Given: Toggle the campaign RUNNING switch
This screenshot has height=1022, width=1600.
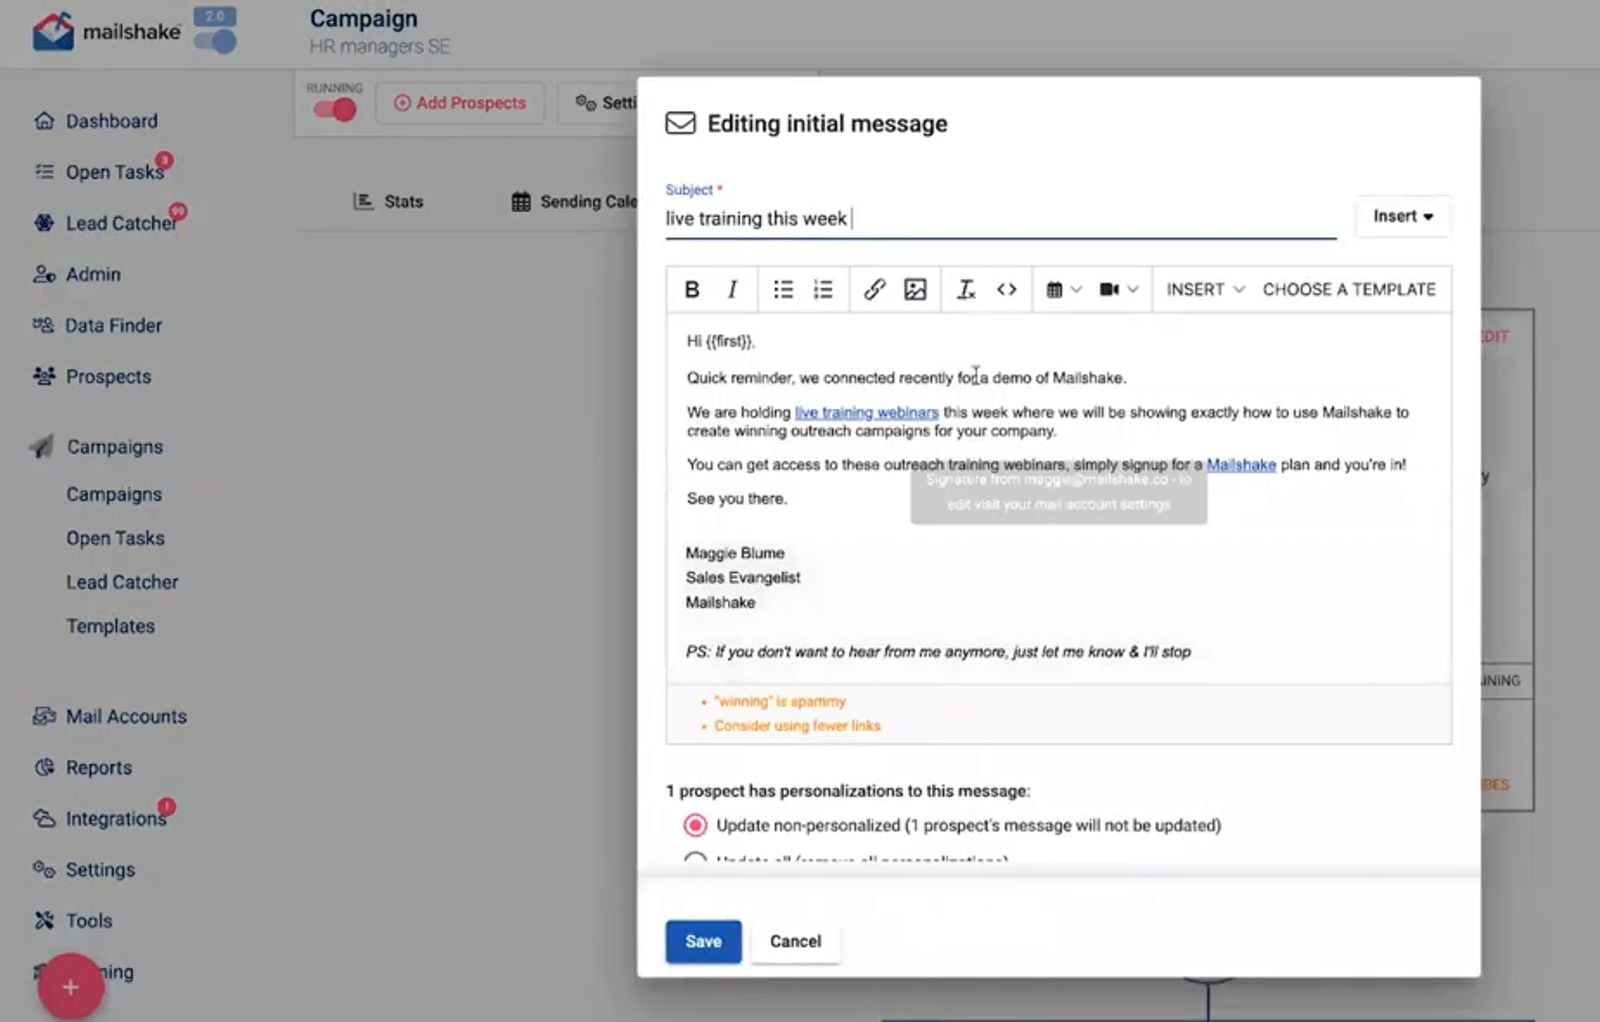Looking at the screenshot, I should [334, 109].
